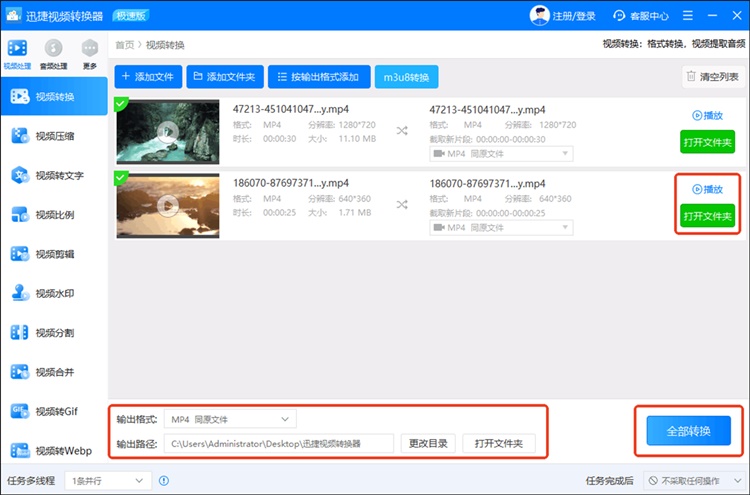Preview the 186070 sunset video thumbnail
The width and height of the screenshot is (750, 495).
168,206
